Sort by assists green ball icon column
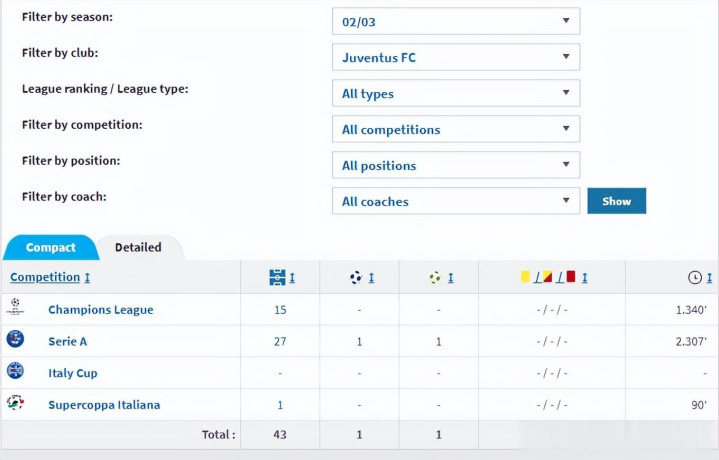The height and width of the screenshot is (460, 719). click(x=435, y=277)
